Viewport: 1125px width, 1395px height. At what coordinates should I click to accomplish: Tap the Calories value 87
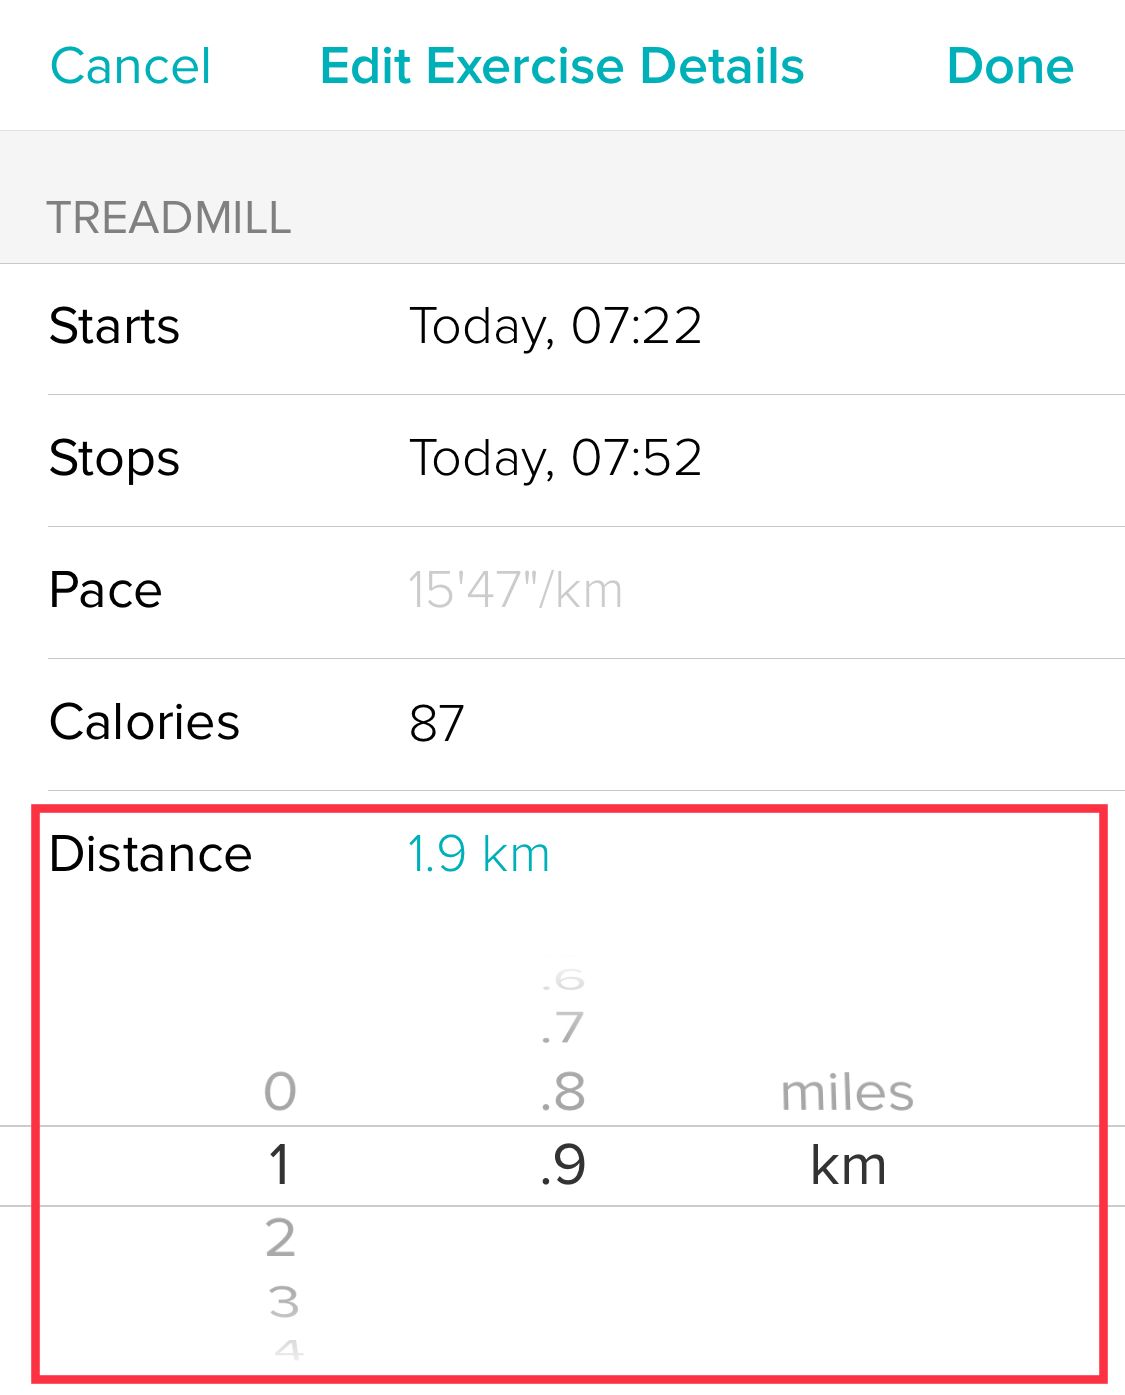436,723
